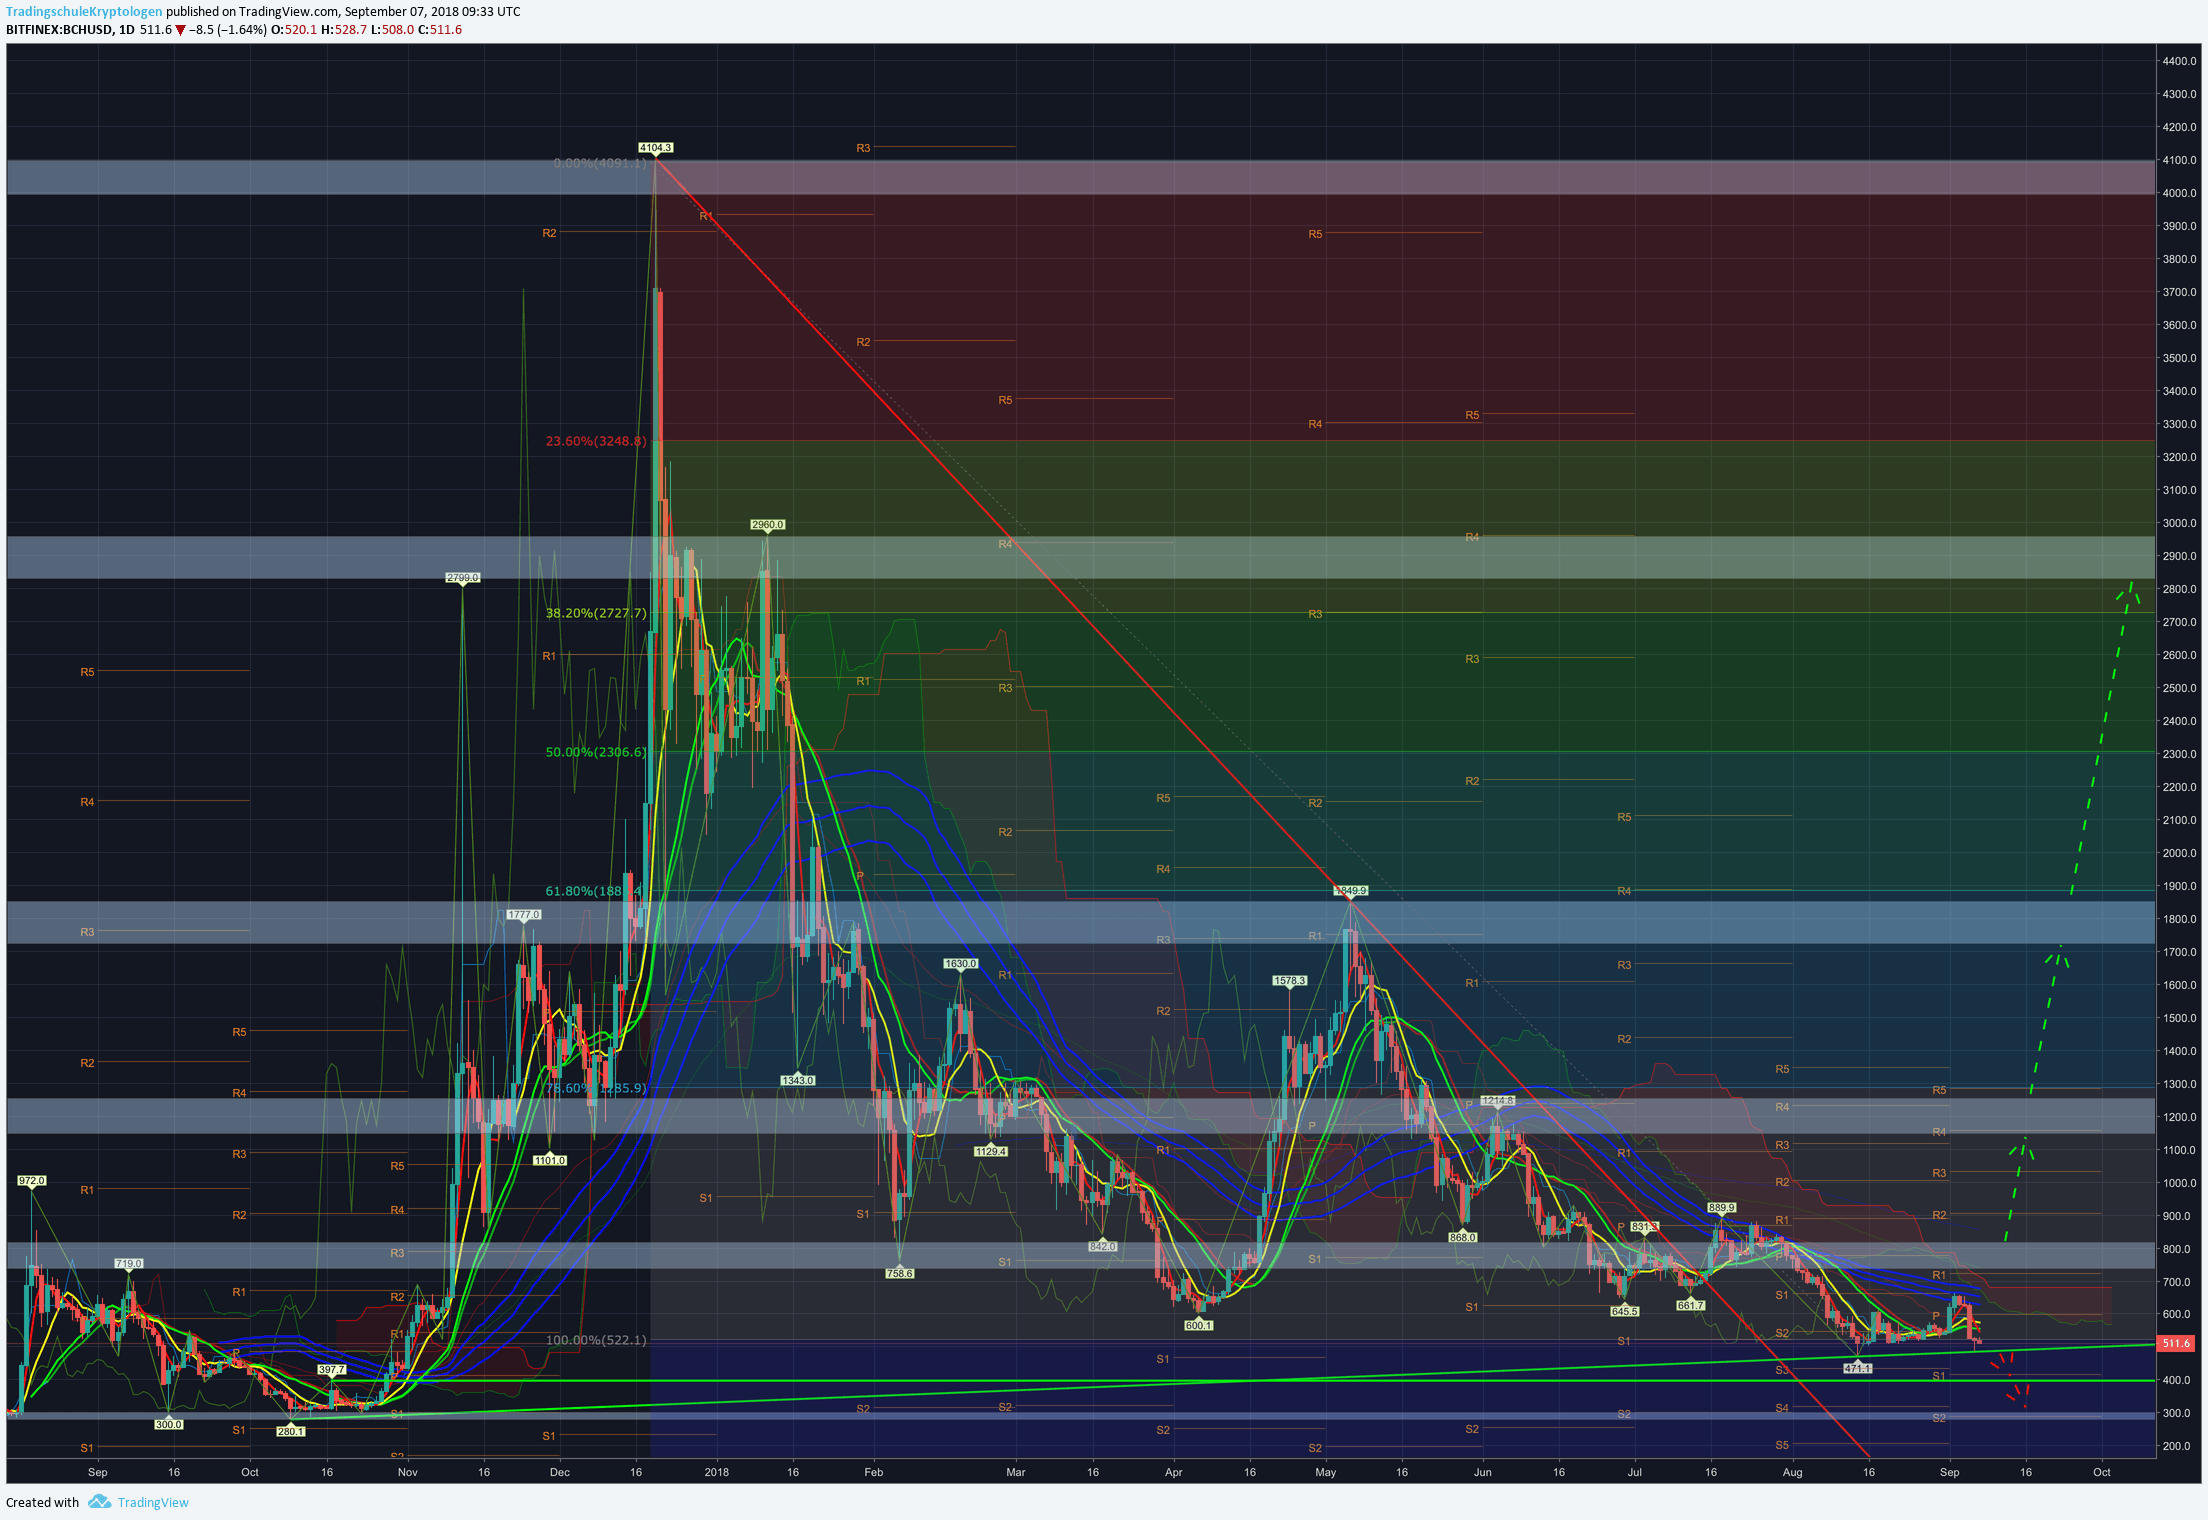
Task: Click the 100.00%(522.1) Fibonacci level label
Action: coord(596,1340)
